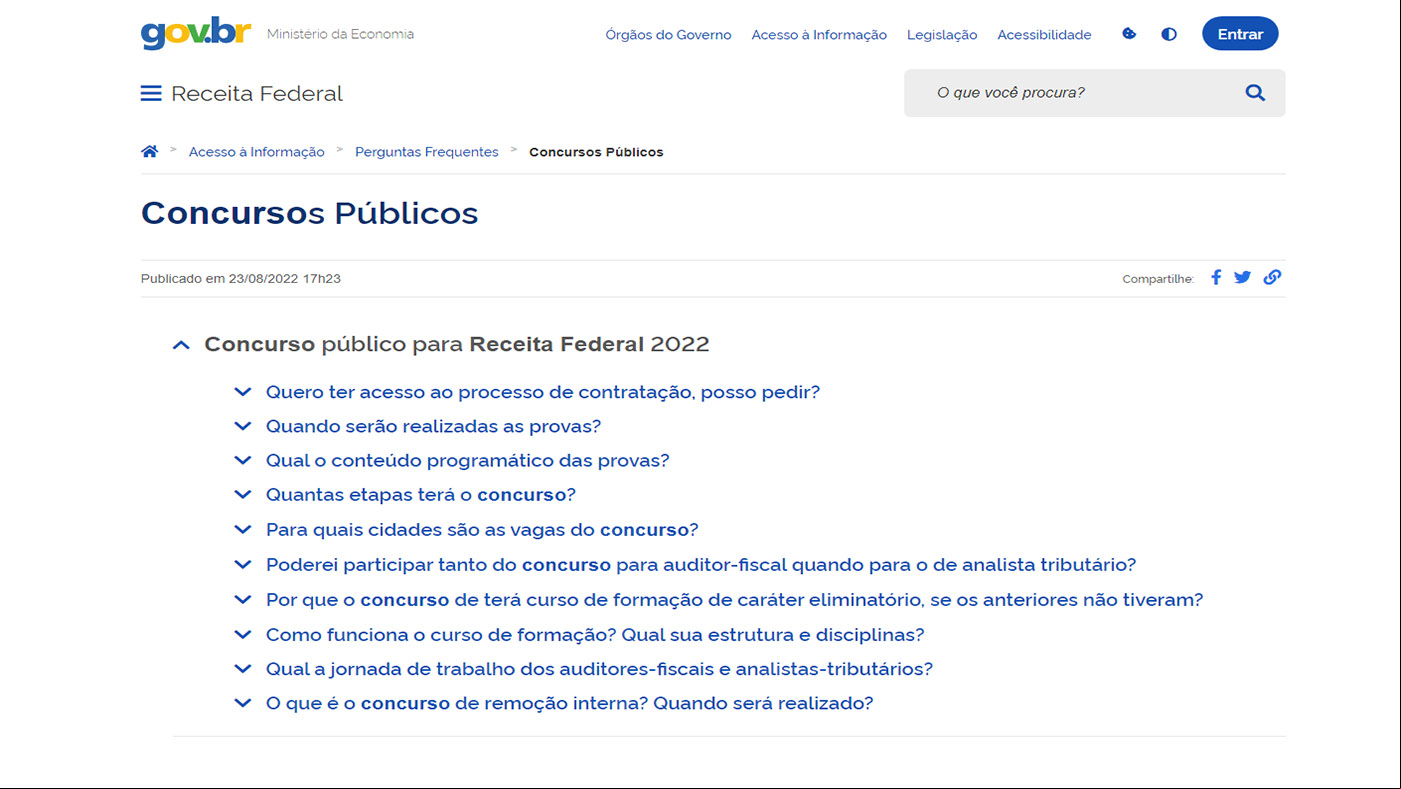Screen dimensions: 1401x789
Task: Share the page on Twitter
Action: pyautogui.click(x=1242, y=278)
